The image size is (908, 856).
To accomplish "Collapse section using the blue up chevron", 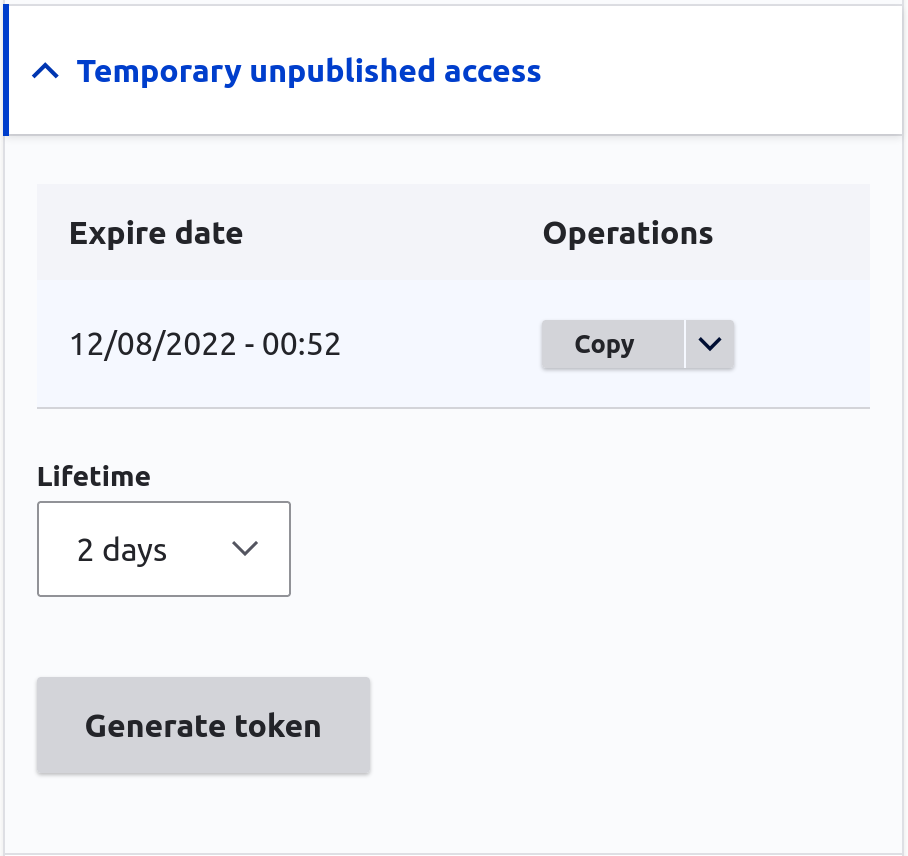I will (45, 71).
